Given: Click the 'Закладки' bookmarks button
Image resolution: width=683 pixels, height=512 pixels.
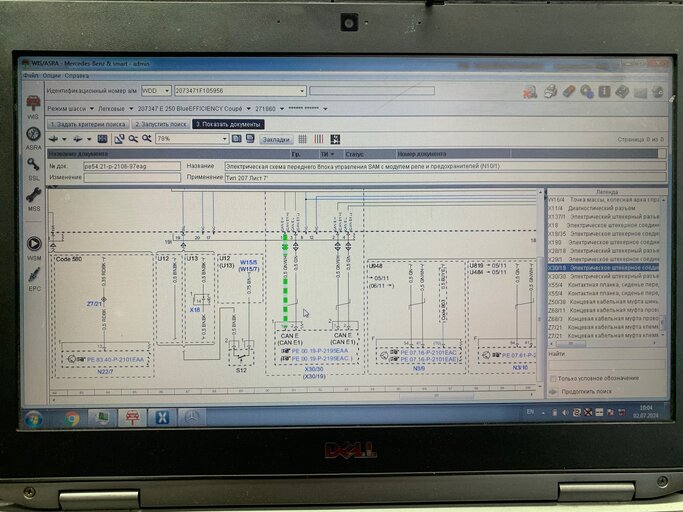Looking at the screenshot, I should [x=276, y=139].
